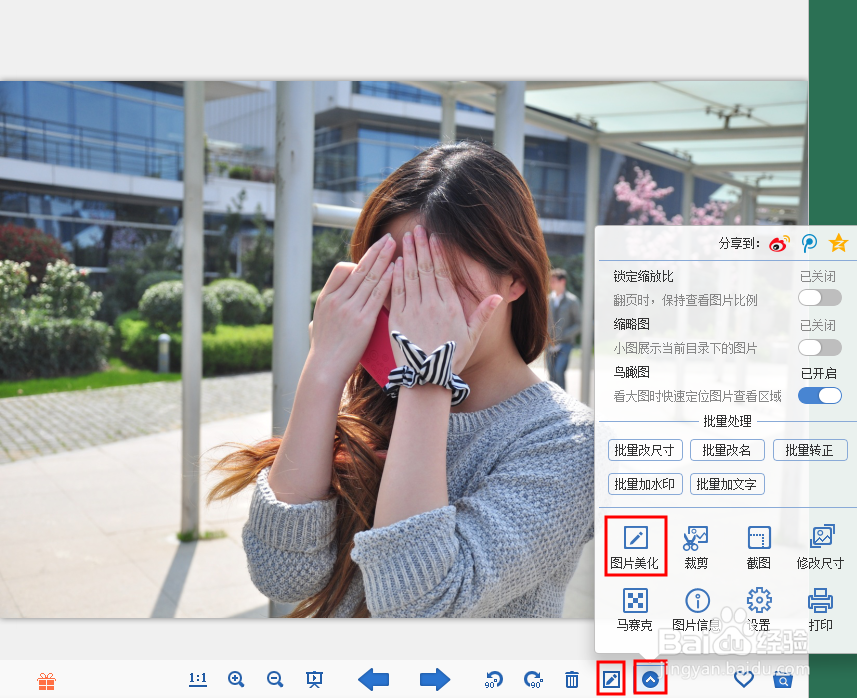
Task: Go to the next image with the right arrow
Action: pos(435,679)
